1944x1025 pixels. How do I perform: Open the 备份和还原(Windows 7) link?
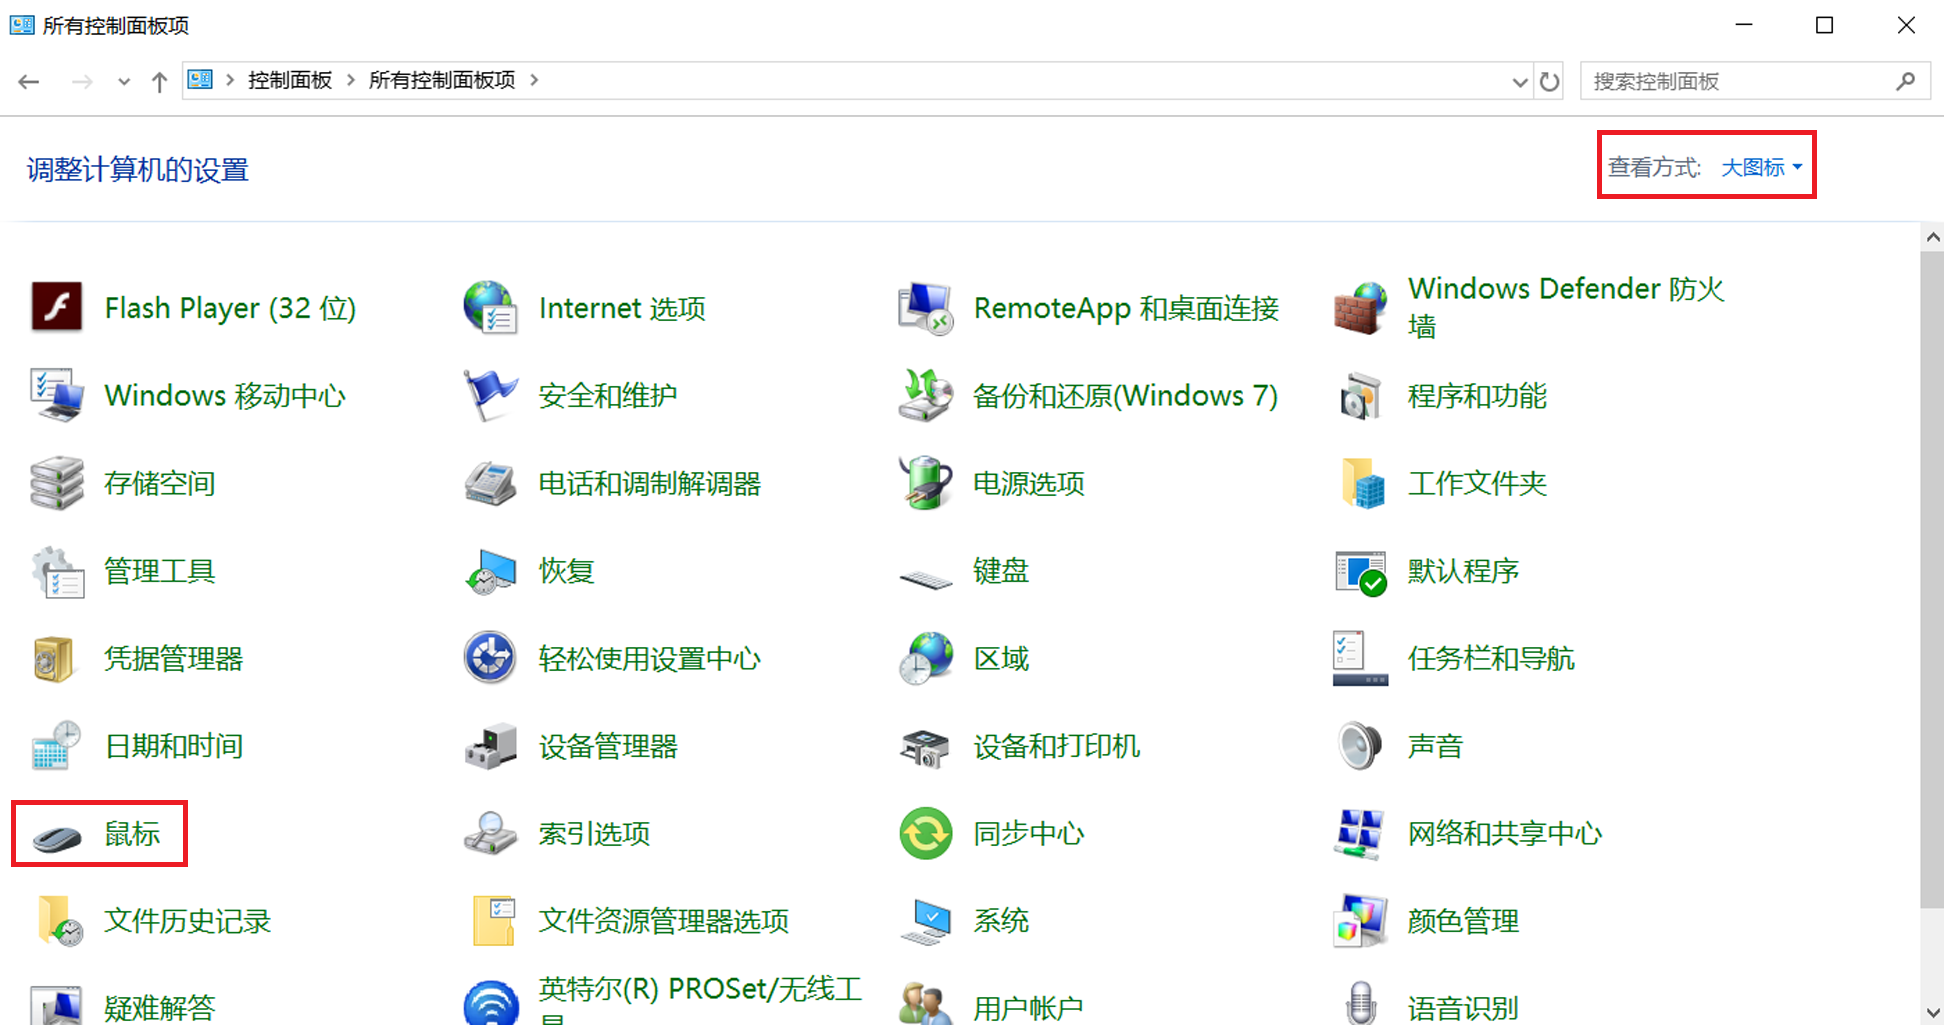[x=1125, y=396]
